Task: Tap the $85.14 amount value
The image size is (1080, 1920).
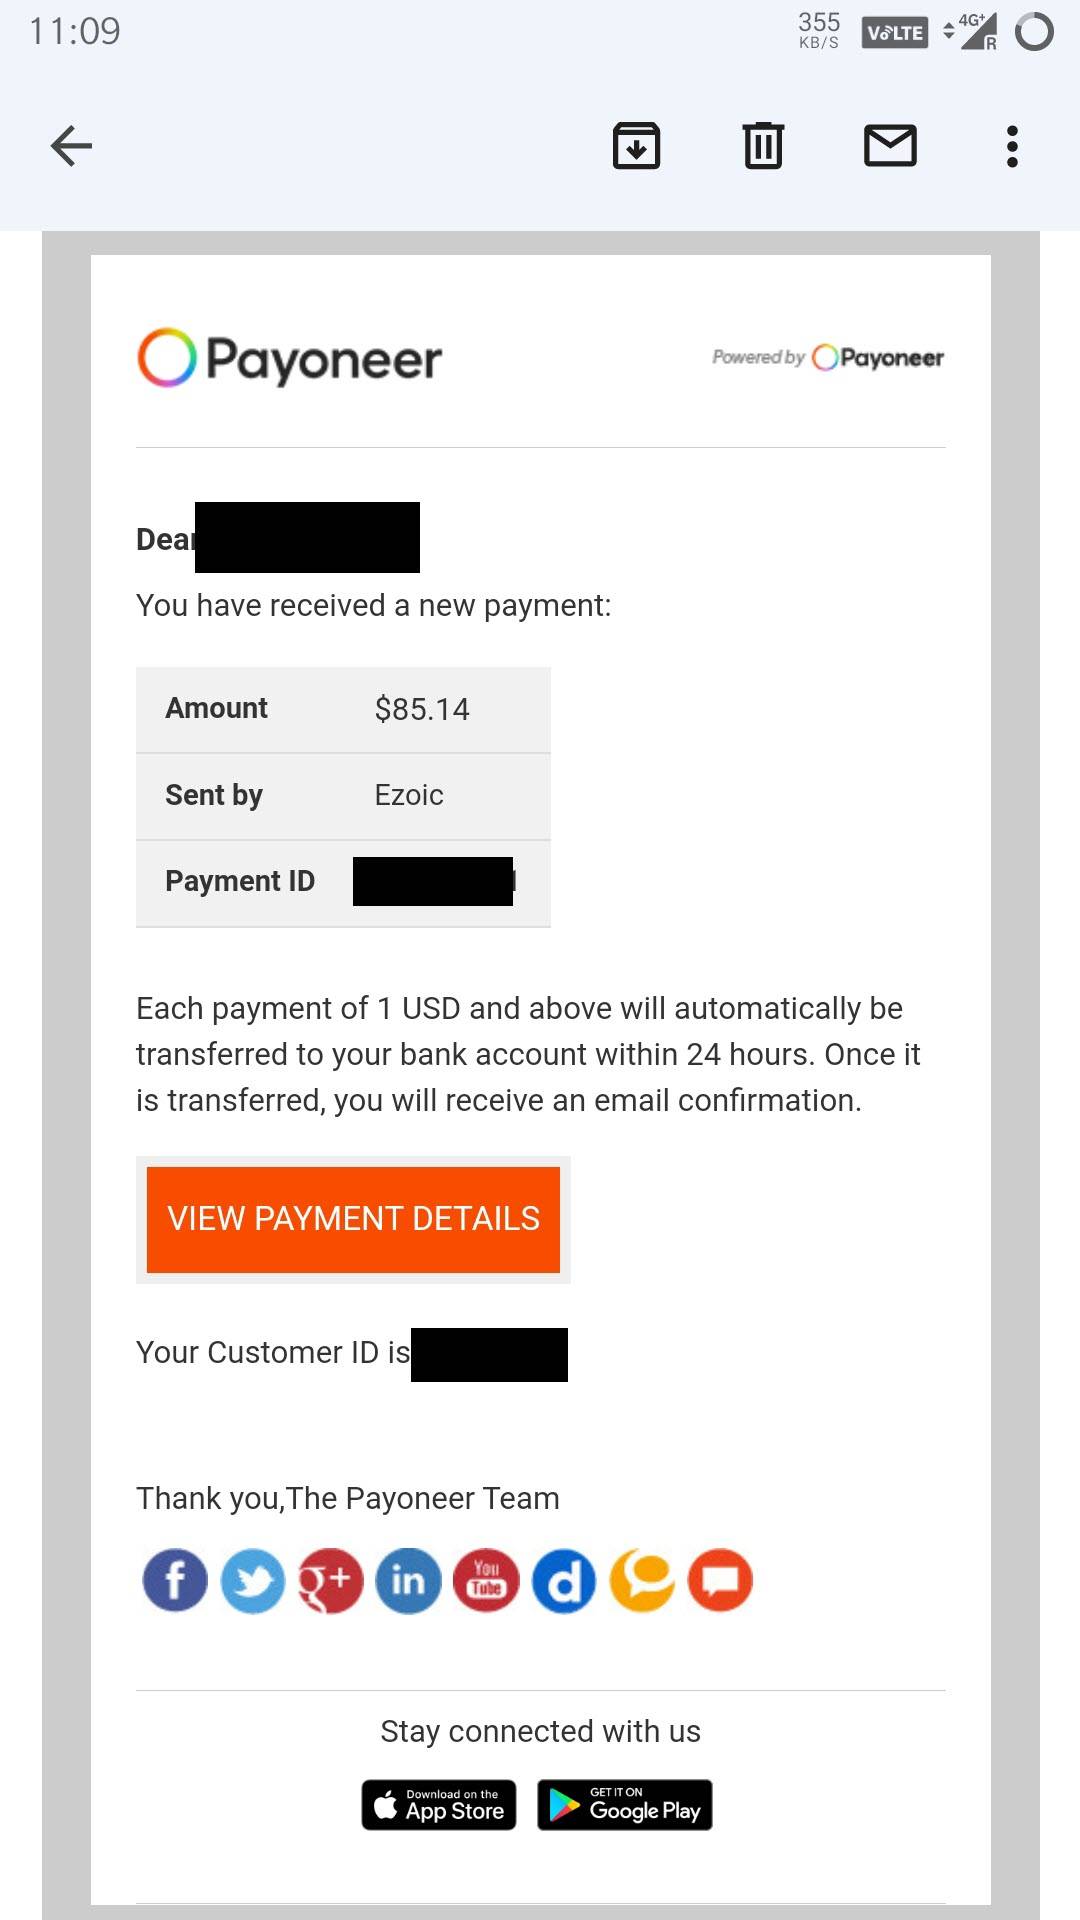Action: [422, 709]
